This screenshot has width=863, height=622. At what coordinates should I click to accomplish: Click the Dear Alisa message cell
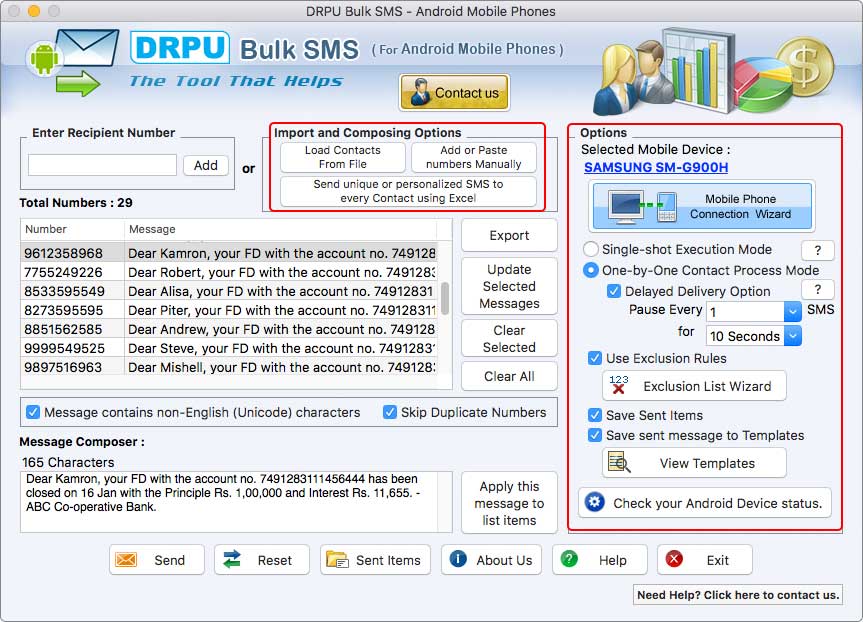click(x=281, y=291)
